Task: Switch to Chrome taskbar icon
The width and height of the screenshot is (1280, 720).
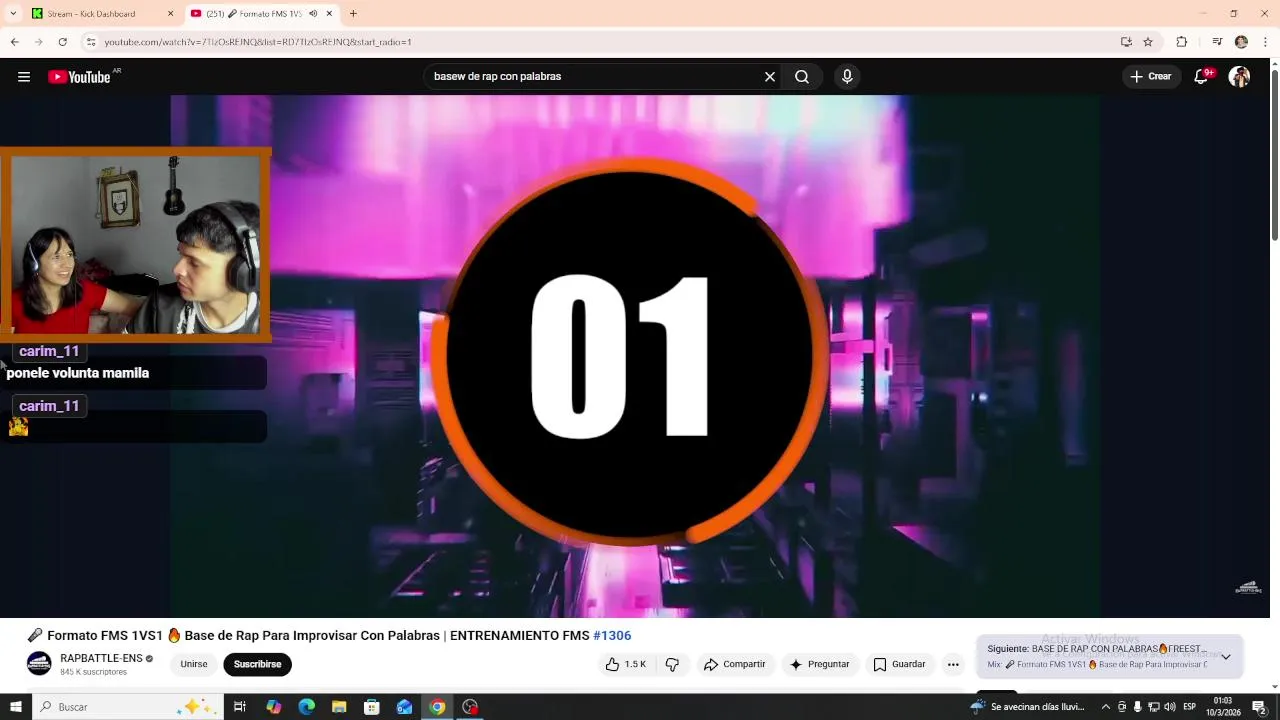Action: pyautogui.click(x=437, y=707)
